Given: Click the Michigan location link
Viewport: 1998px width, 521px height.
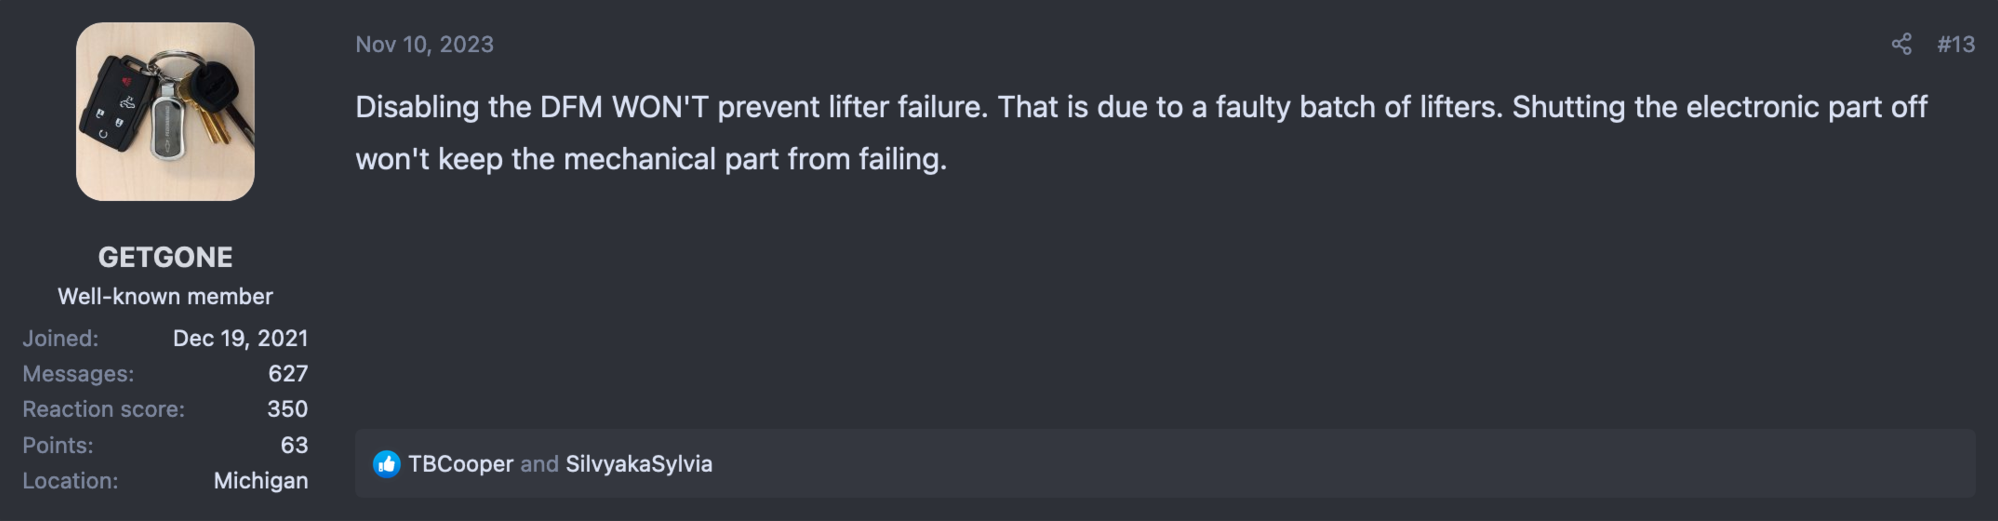Looking at the screenshot, I should (x=260, y=481).
